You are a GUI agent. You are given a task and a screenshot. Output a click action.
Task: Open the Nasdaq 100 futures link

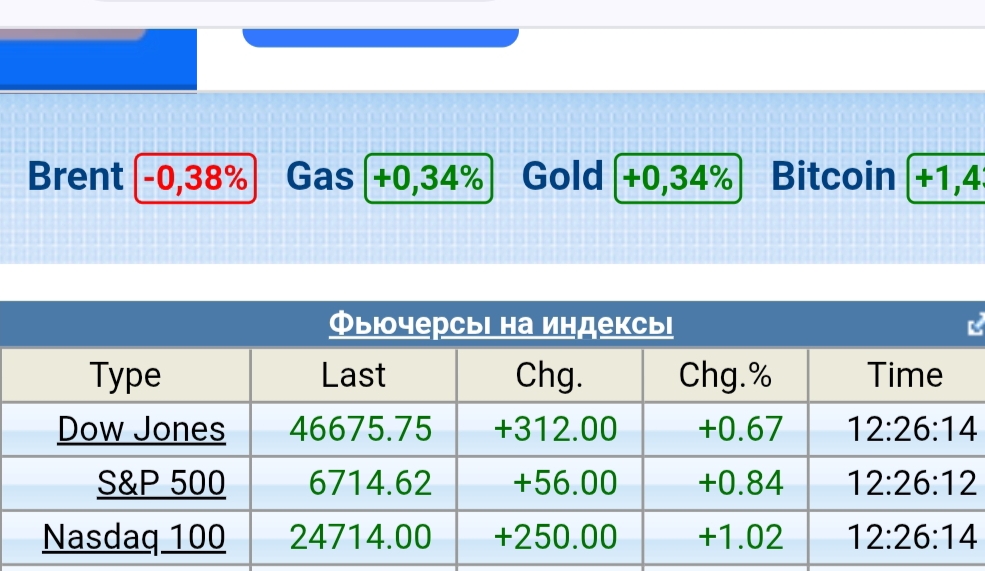coord(134,537)
